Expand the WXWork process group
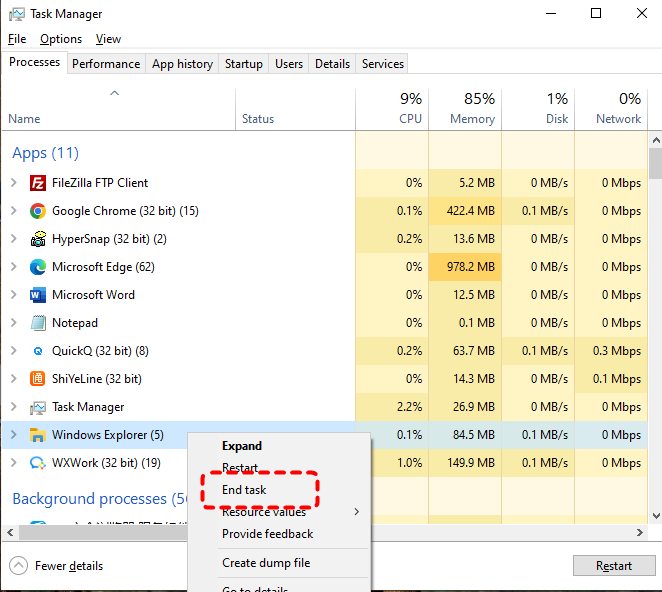Screen dimensions: 662x592 pos(14,463)
